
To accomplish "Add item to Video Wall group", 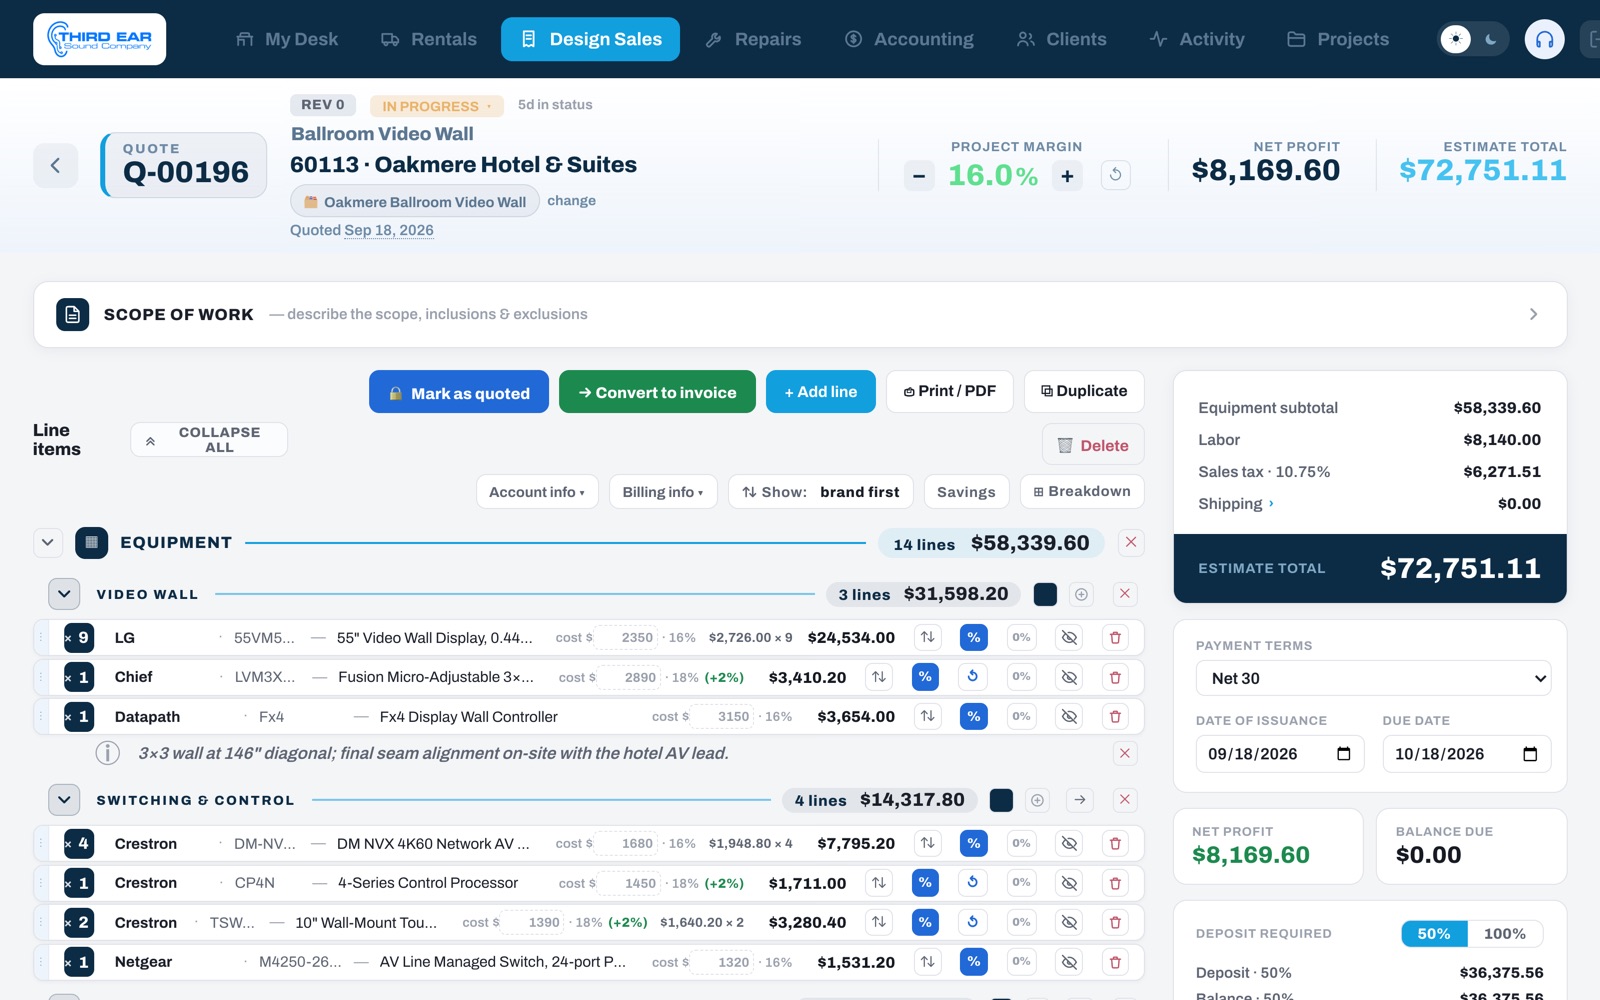I will pyautogui.click(x=1081, y=594).
